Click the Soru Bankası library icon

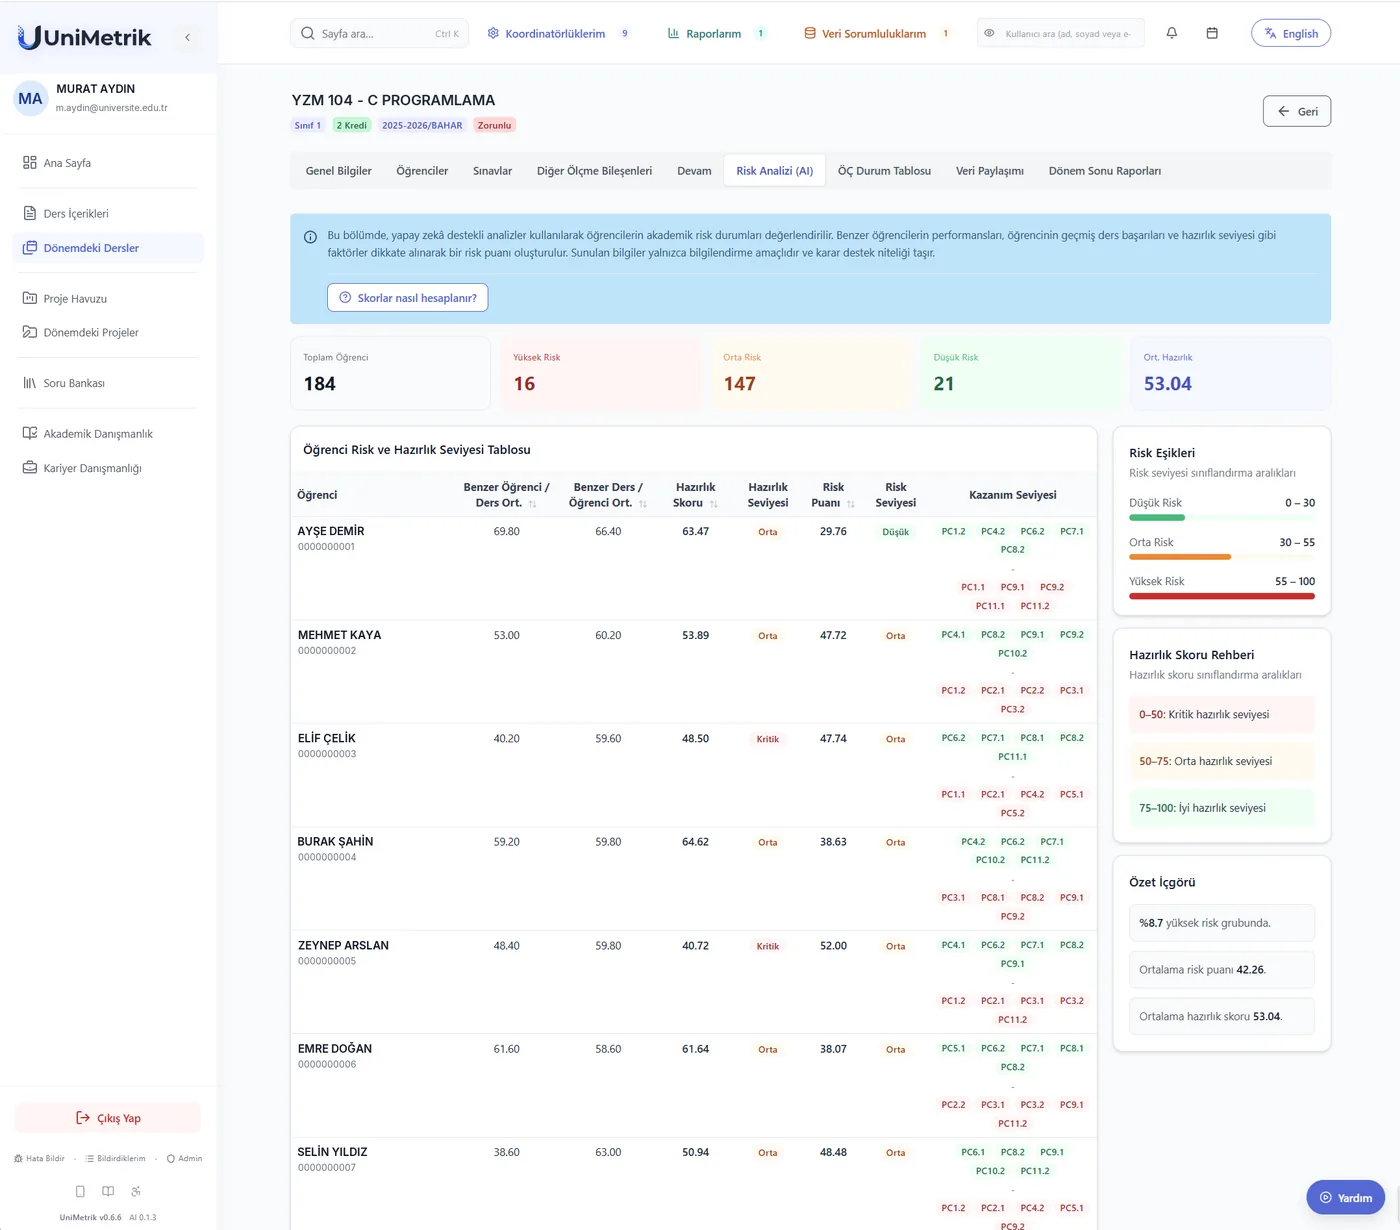pyautogui.click(x=30, y=383)
